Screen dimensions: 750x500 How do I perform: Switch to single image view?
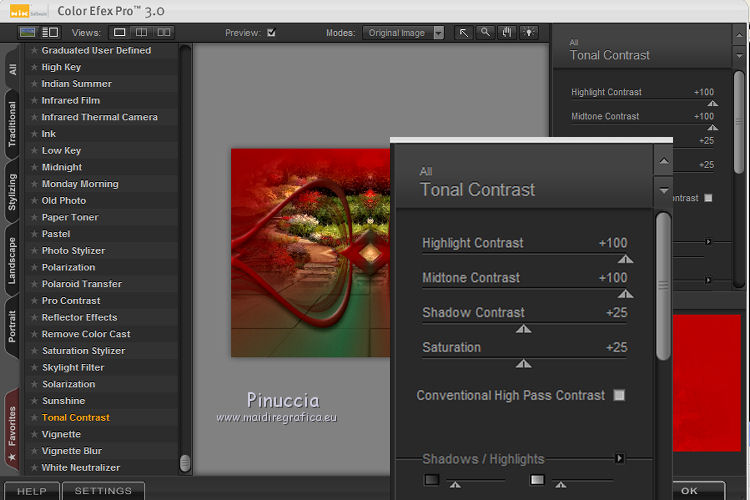[120, 33]
